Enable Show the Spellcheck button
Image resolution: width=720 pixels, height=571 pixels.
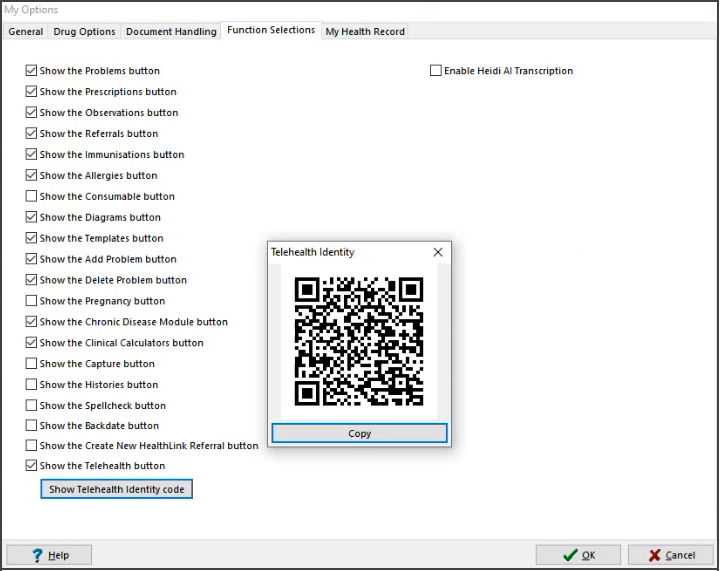click(31, 405)
